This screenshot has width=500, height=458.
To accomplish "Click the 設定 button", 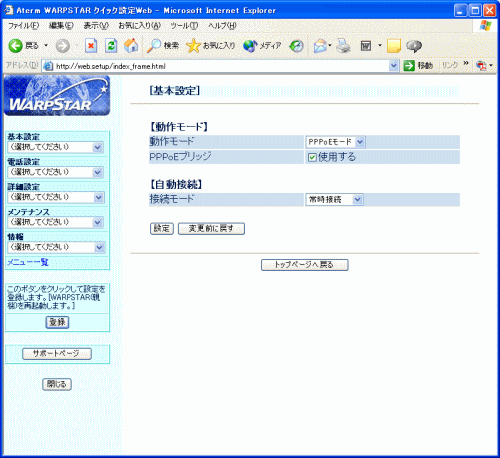I will 162,229.
